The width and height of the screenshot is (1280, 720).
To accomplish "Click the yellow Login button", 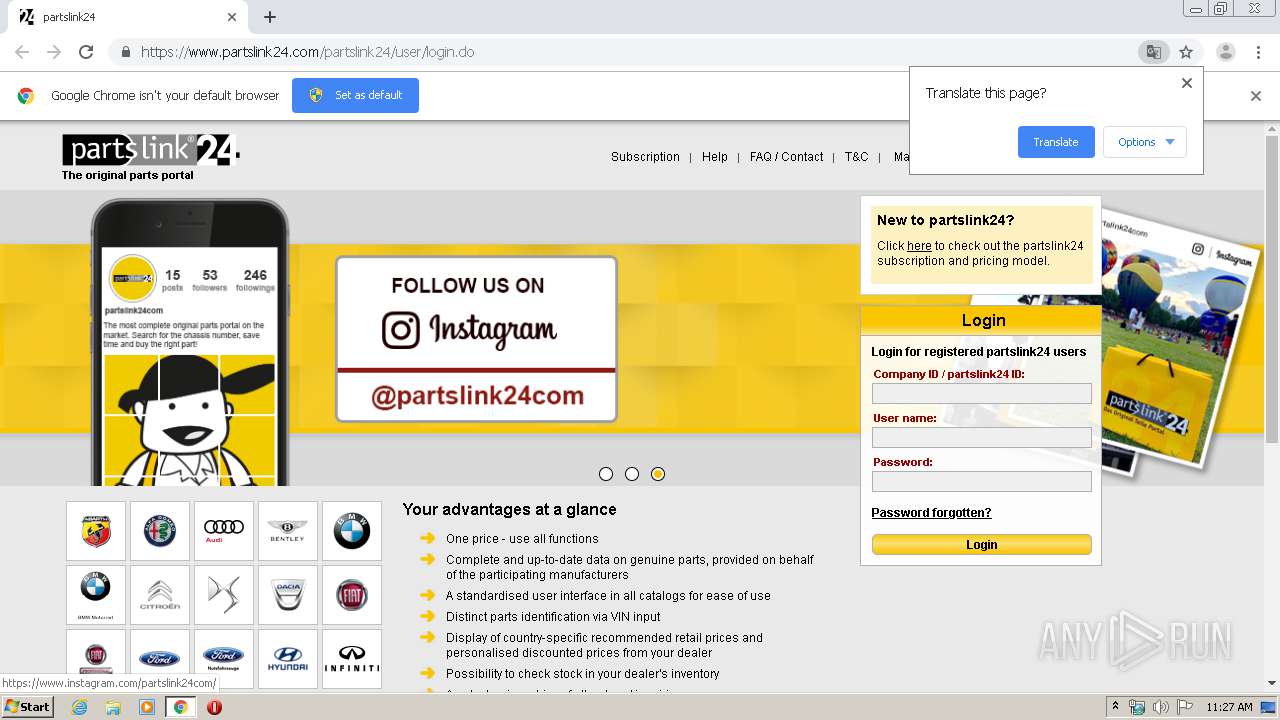I will [981, 545].
